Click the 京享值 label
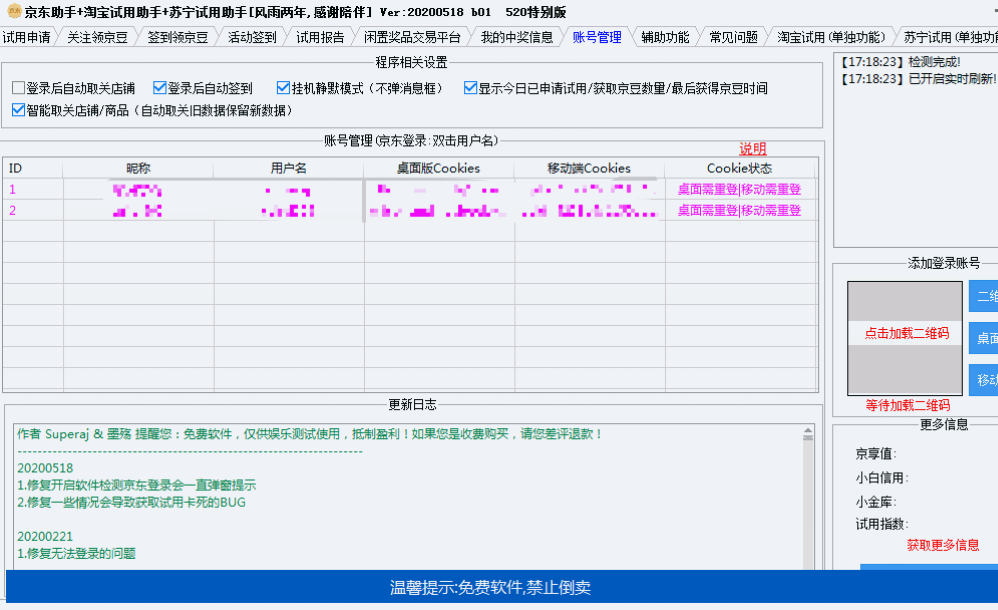998x610 pixels. 876,454
